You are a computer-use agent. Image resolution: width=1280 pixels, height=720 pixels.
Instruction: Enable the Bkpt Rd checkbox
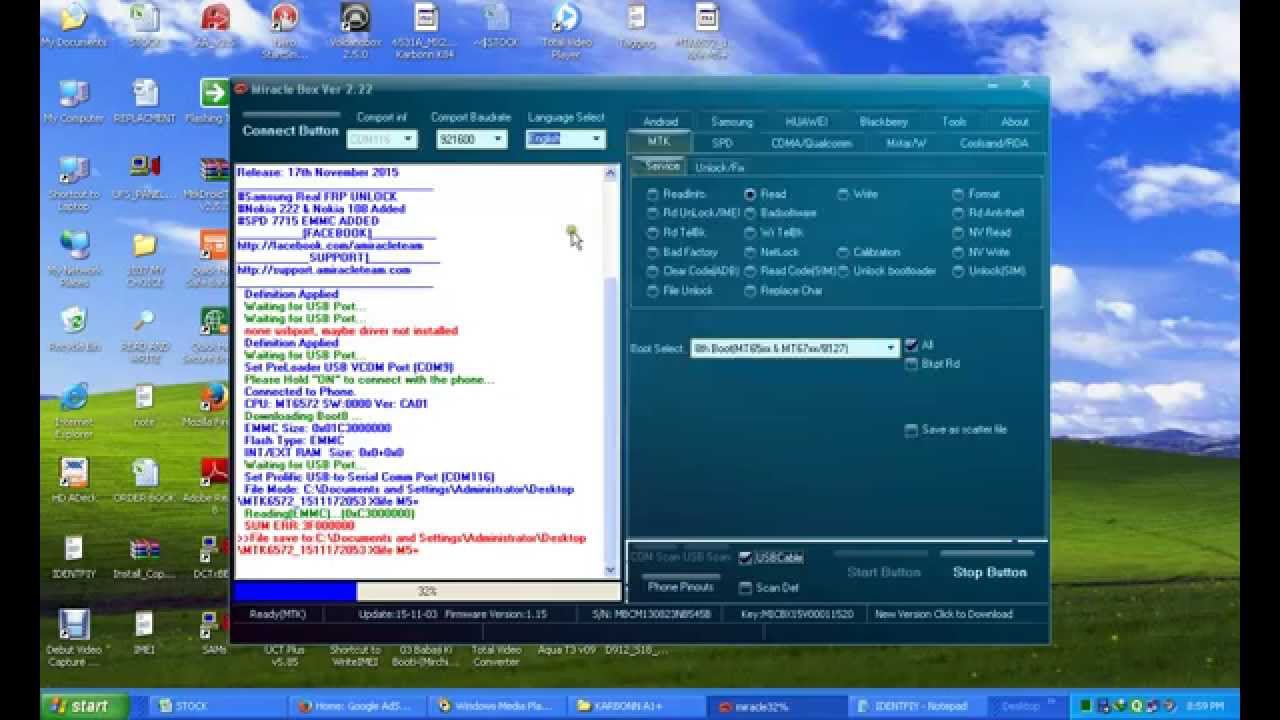click(911, 364)
